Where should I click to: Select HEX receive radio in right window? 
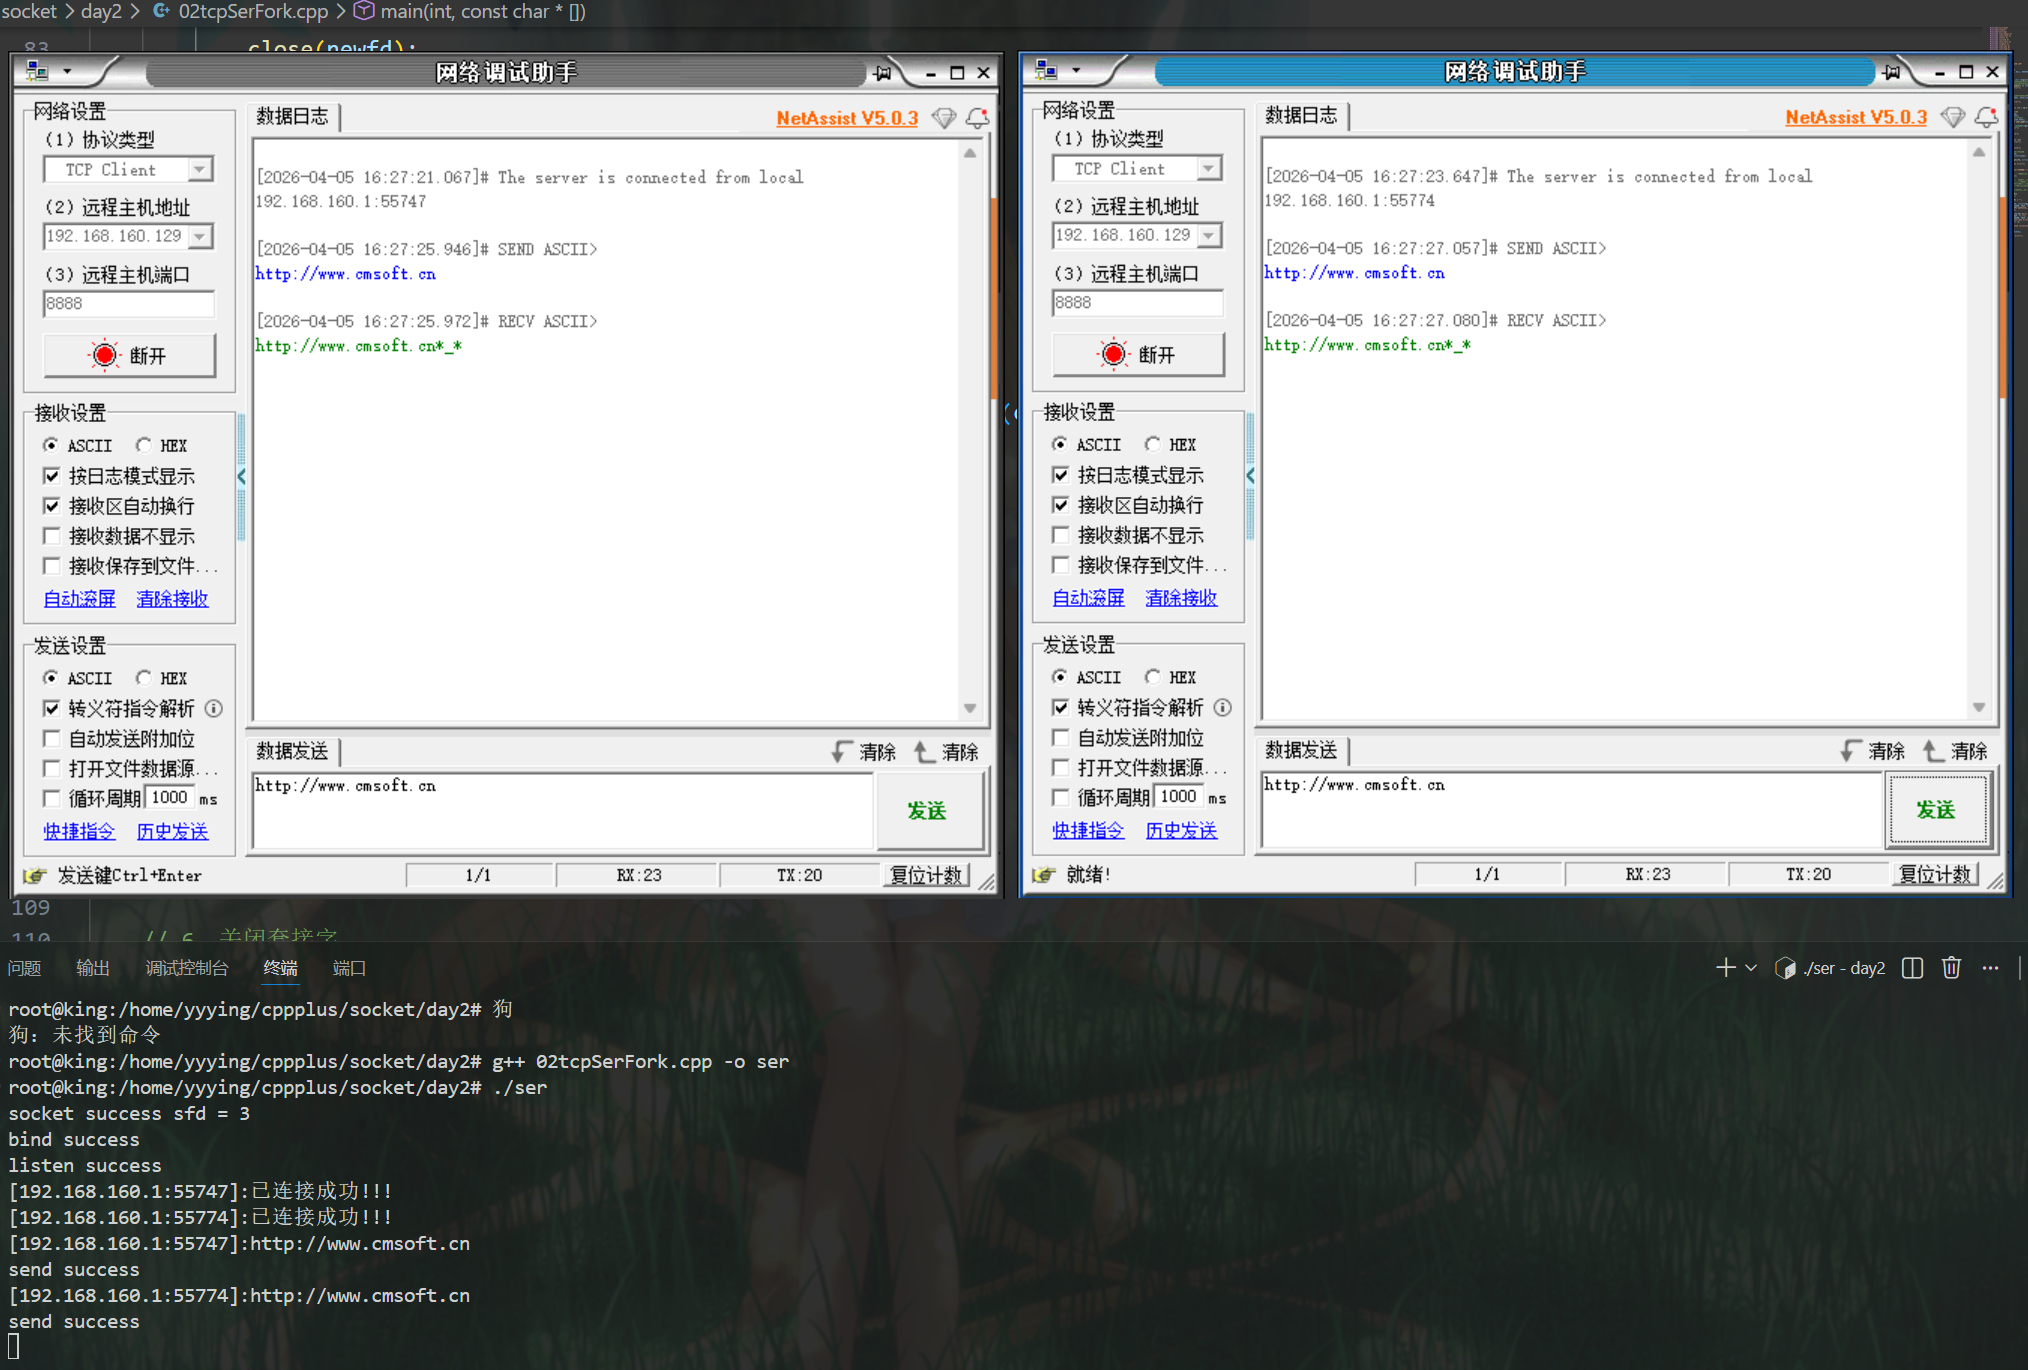click(x=1153, y=444)
